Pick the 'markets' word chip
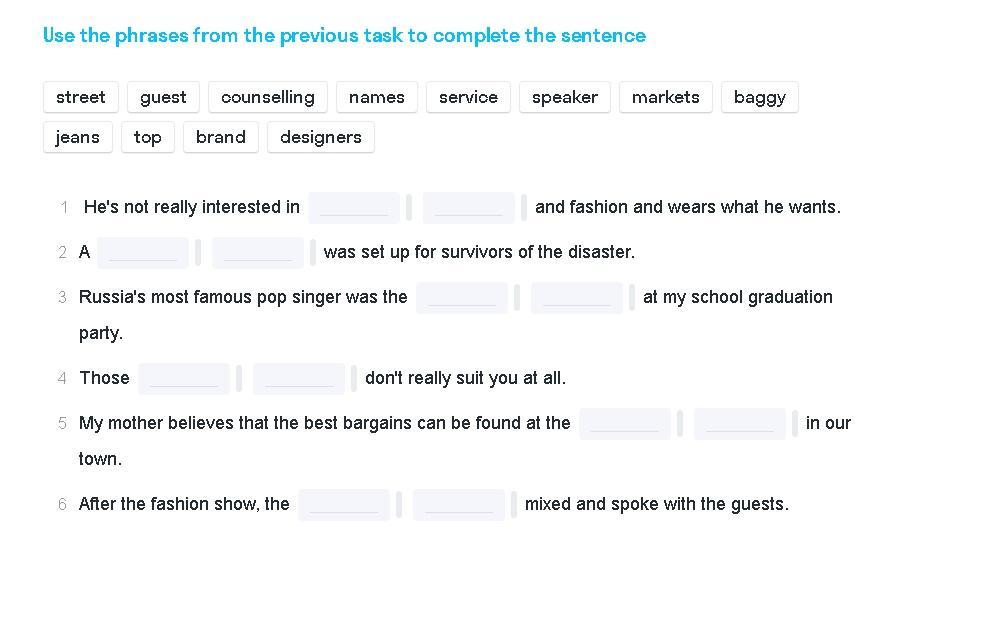This screenshot has height=641, width=994. 666,97
